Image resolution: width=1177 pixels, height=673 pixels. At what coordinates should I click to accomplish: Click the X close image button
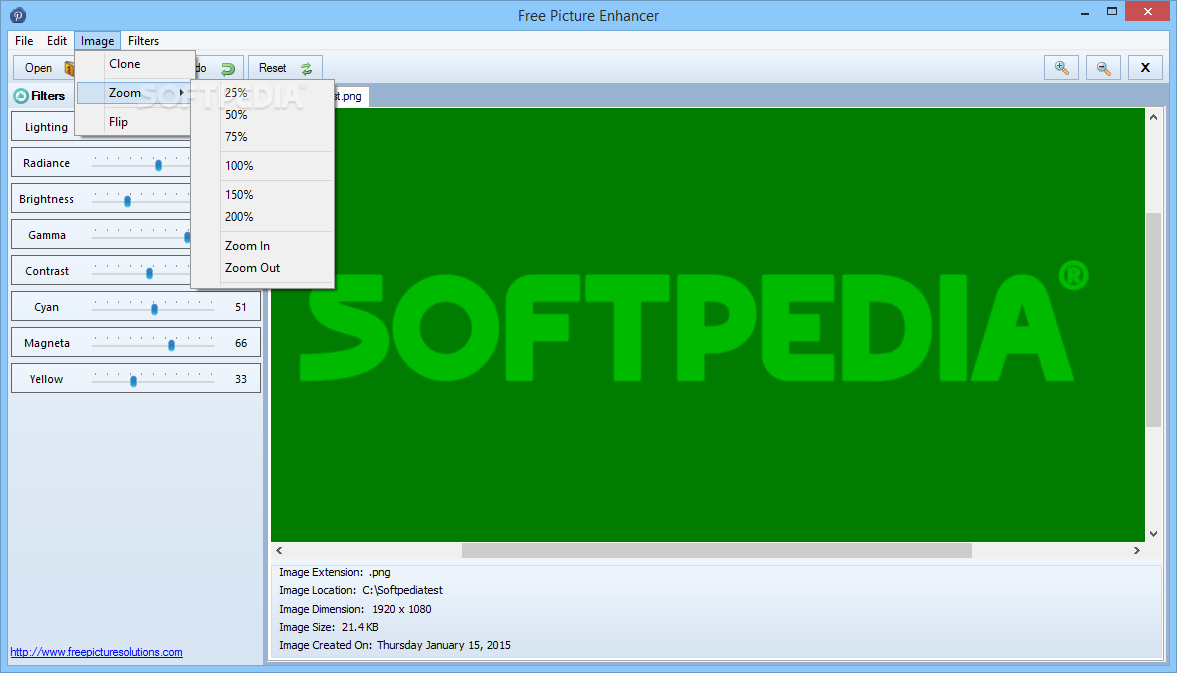1145,68
